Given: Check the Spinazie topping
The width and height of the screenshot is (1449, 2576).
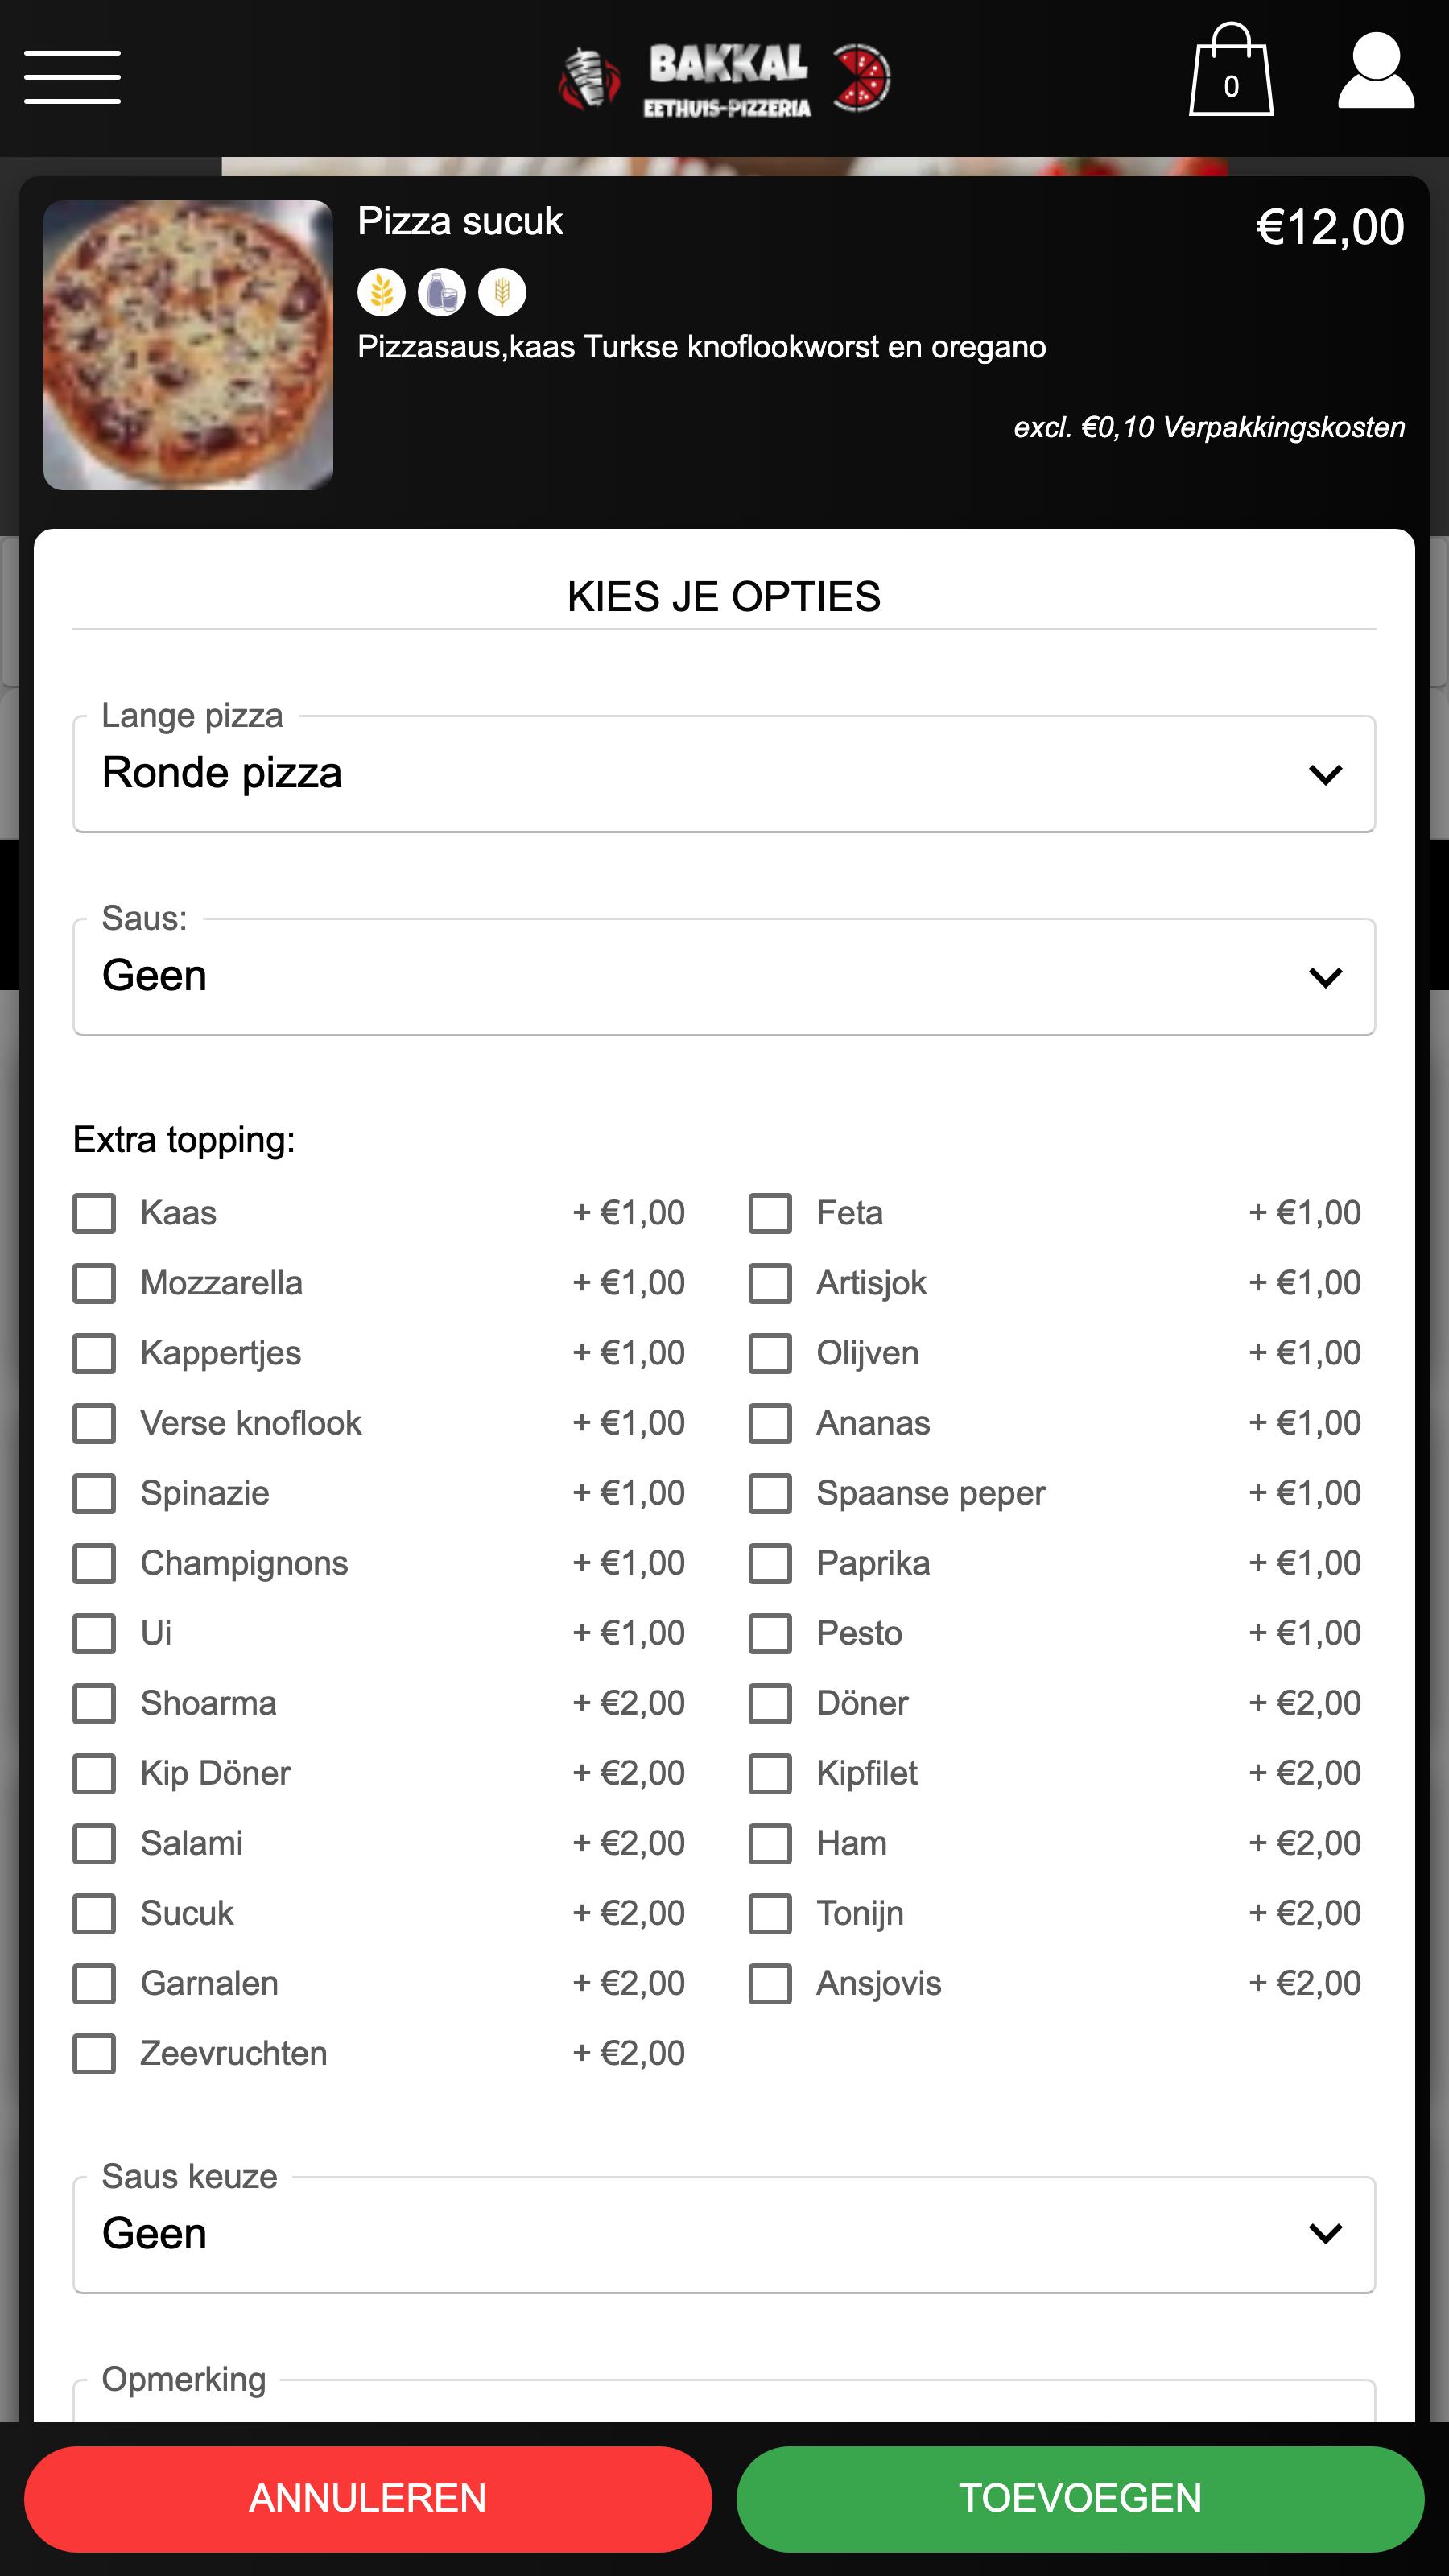Looking at the screenshot, I should [94, 1493].
